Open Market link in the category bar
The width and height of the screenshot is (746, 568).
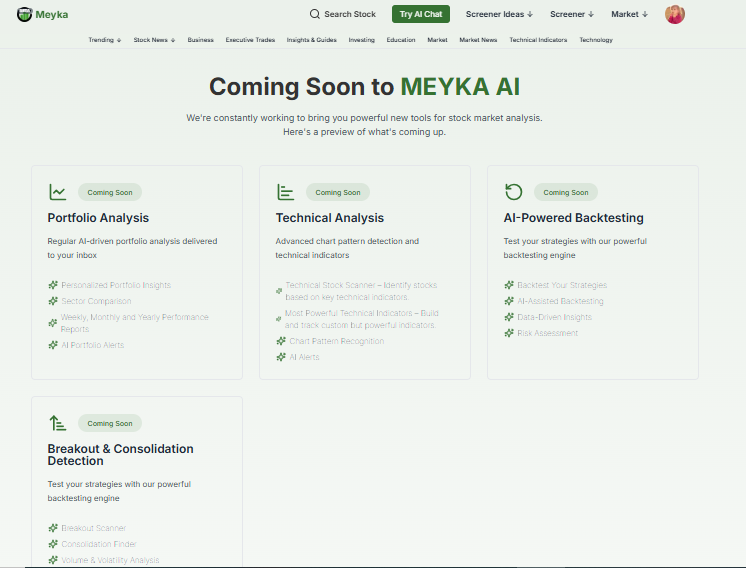[437, 40]
